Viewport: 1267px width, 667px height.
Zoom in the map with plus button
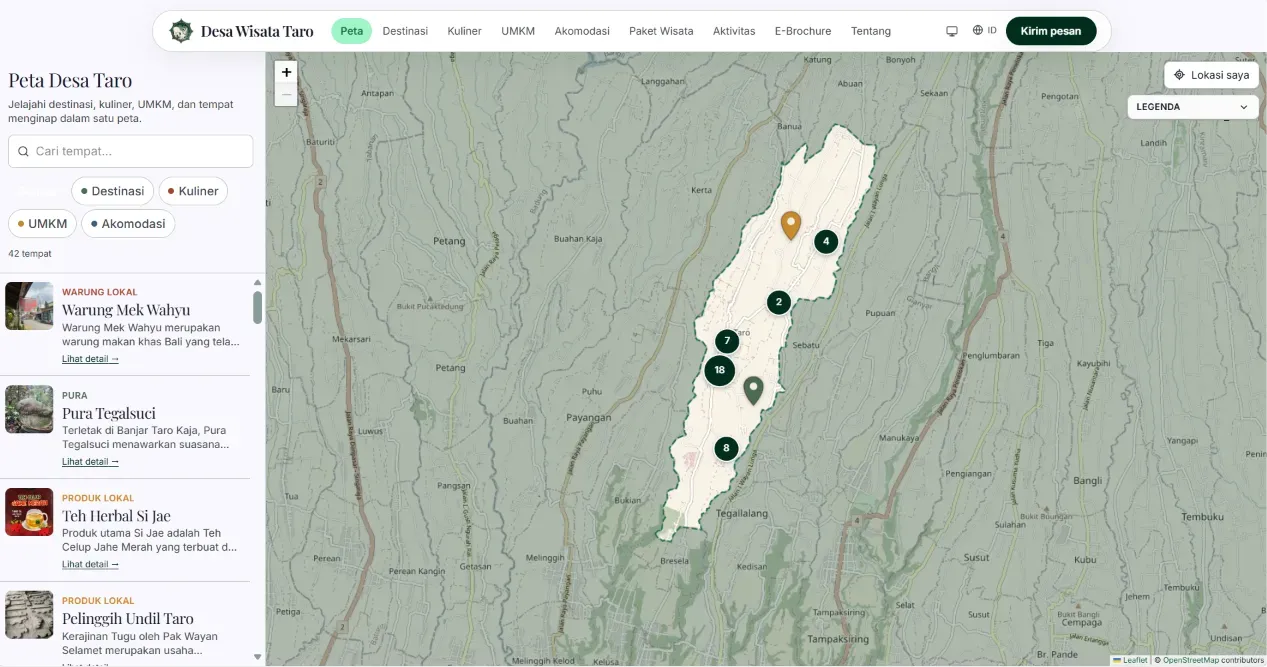[287, 72]
